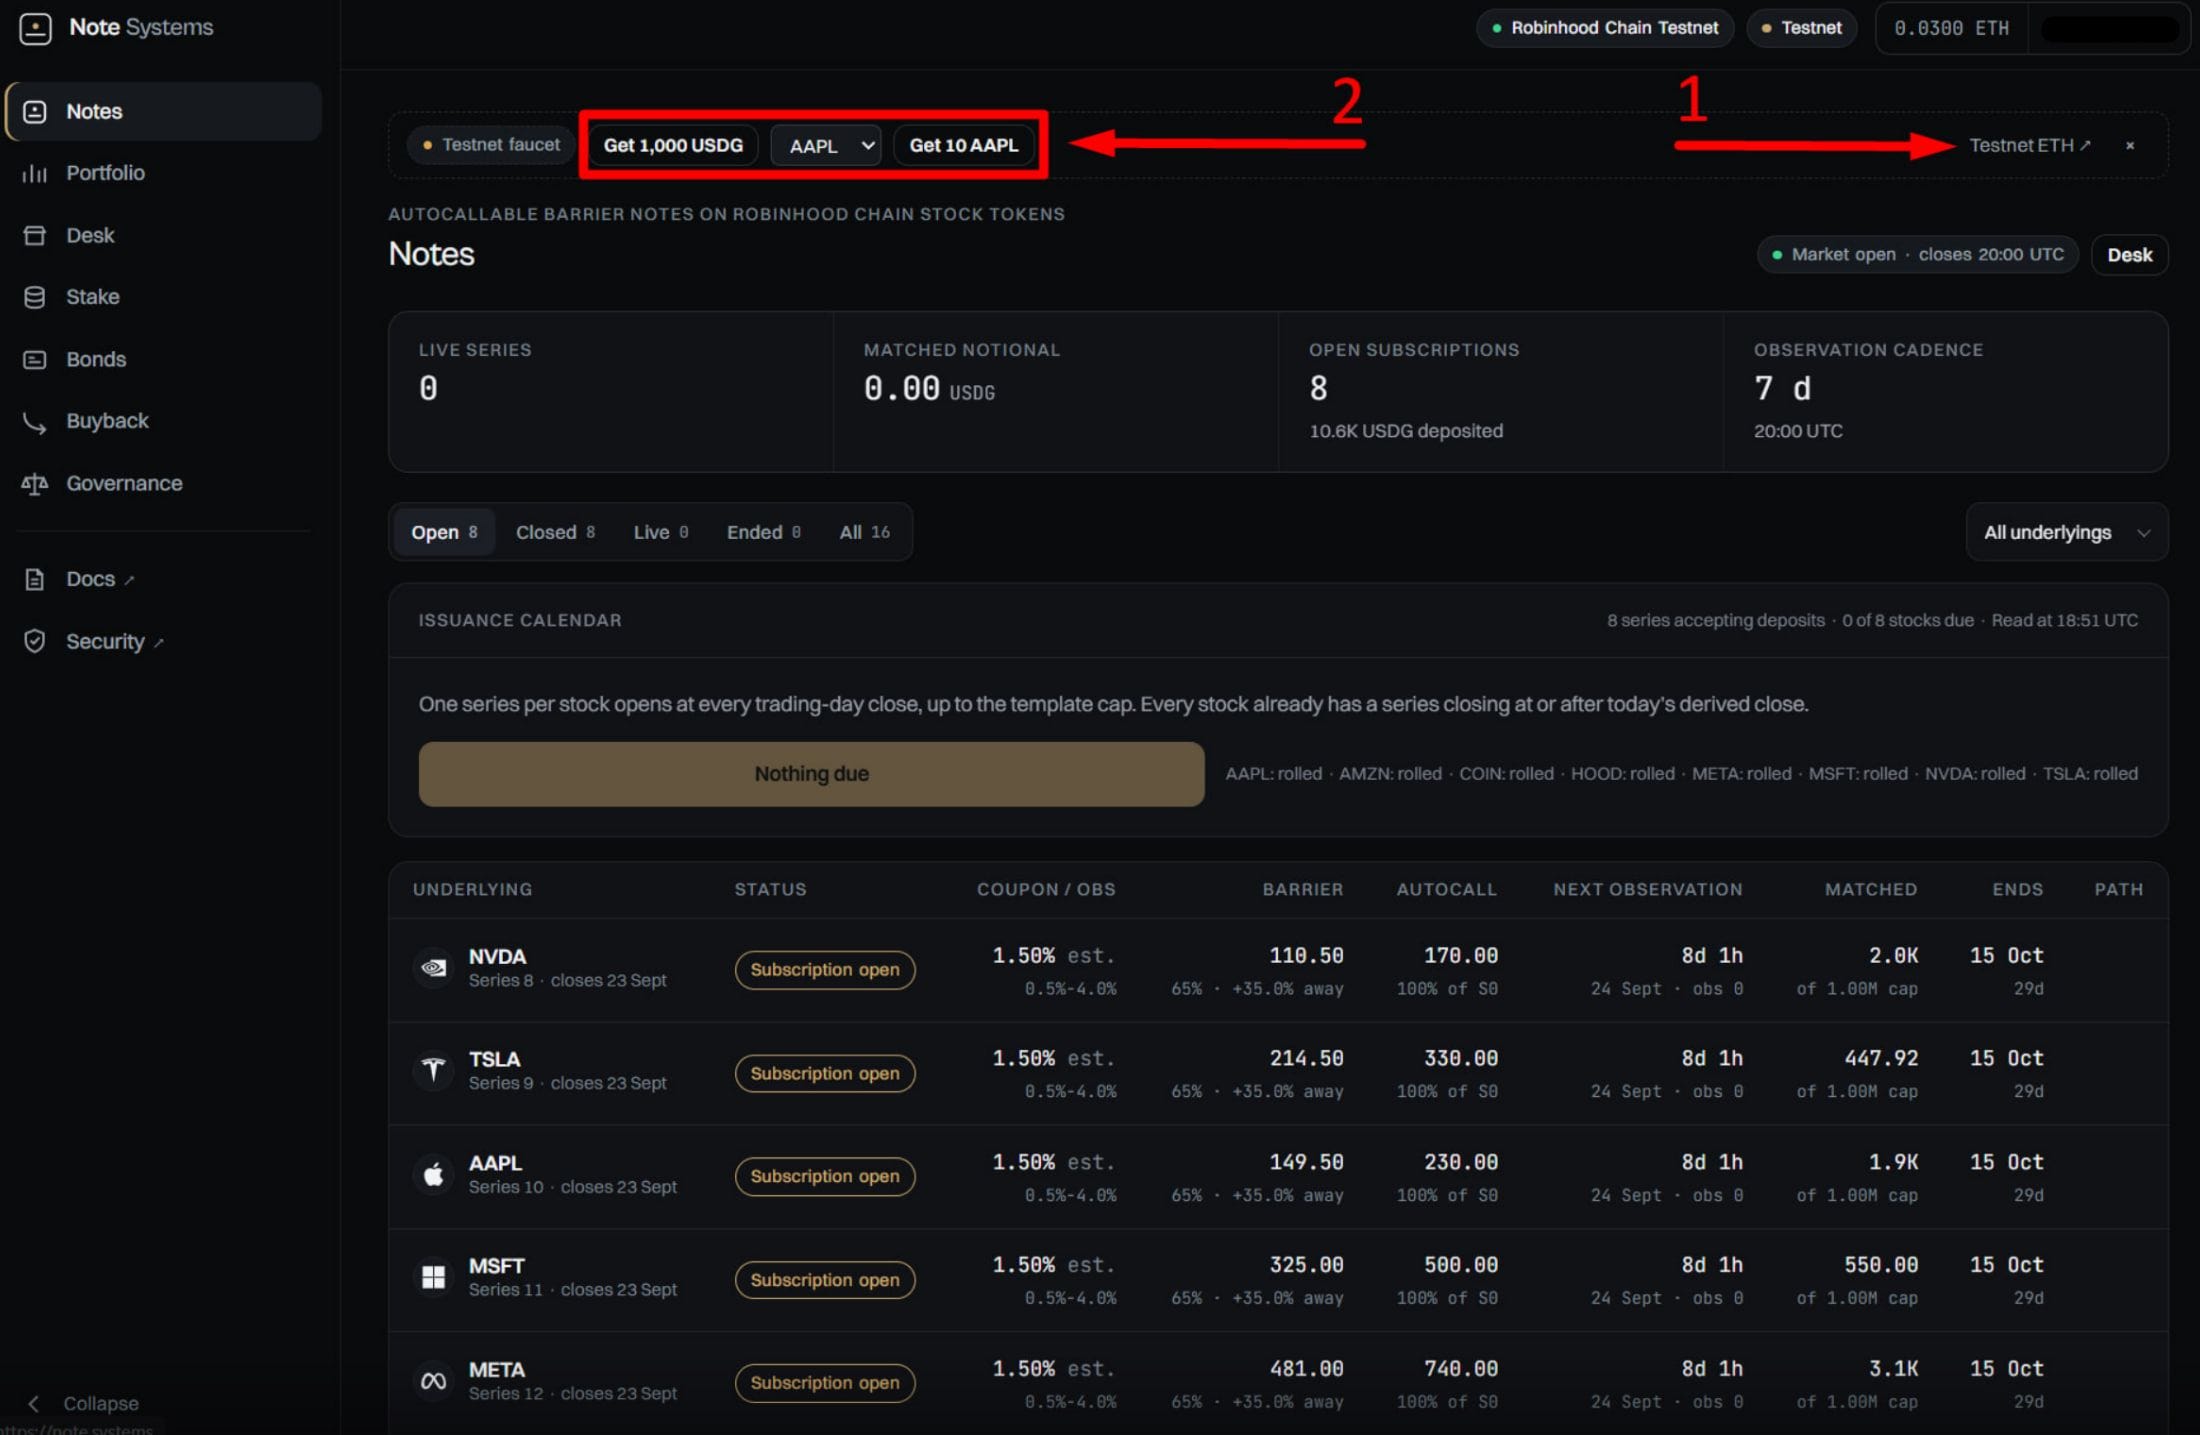This screenshot has width=2200, height=1435.
Task: Click the Notes icon in sidebar
Action: pos(35,111)
